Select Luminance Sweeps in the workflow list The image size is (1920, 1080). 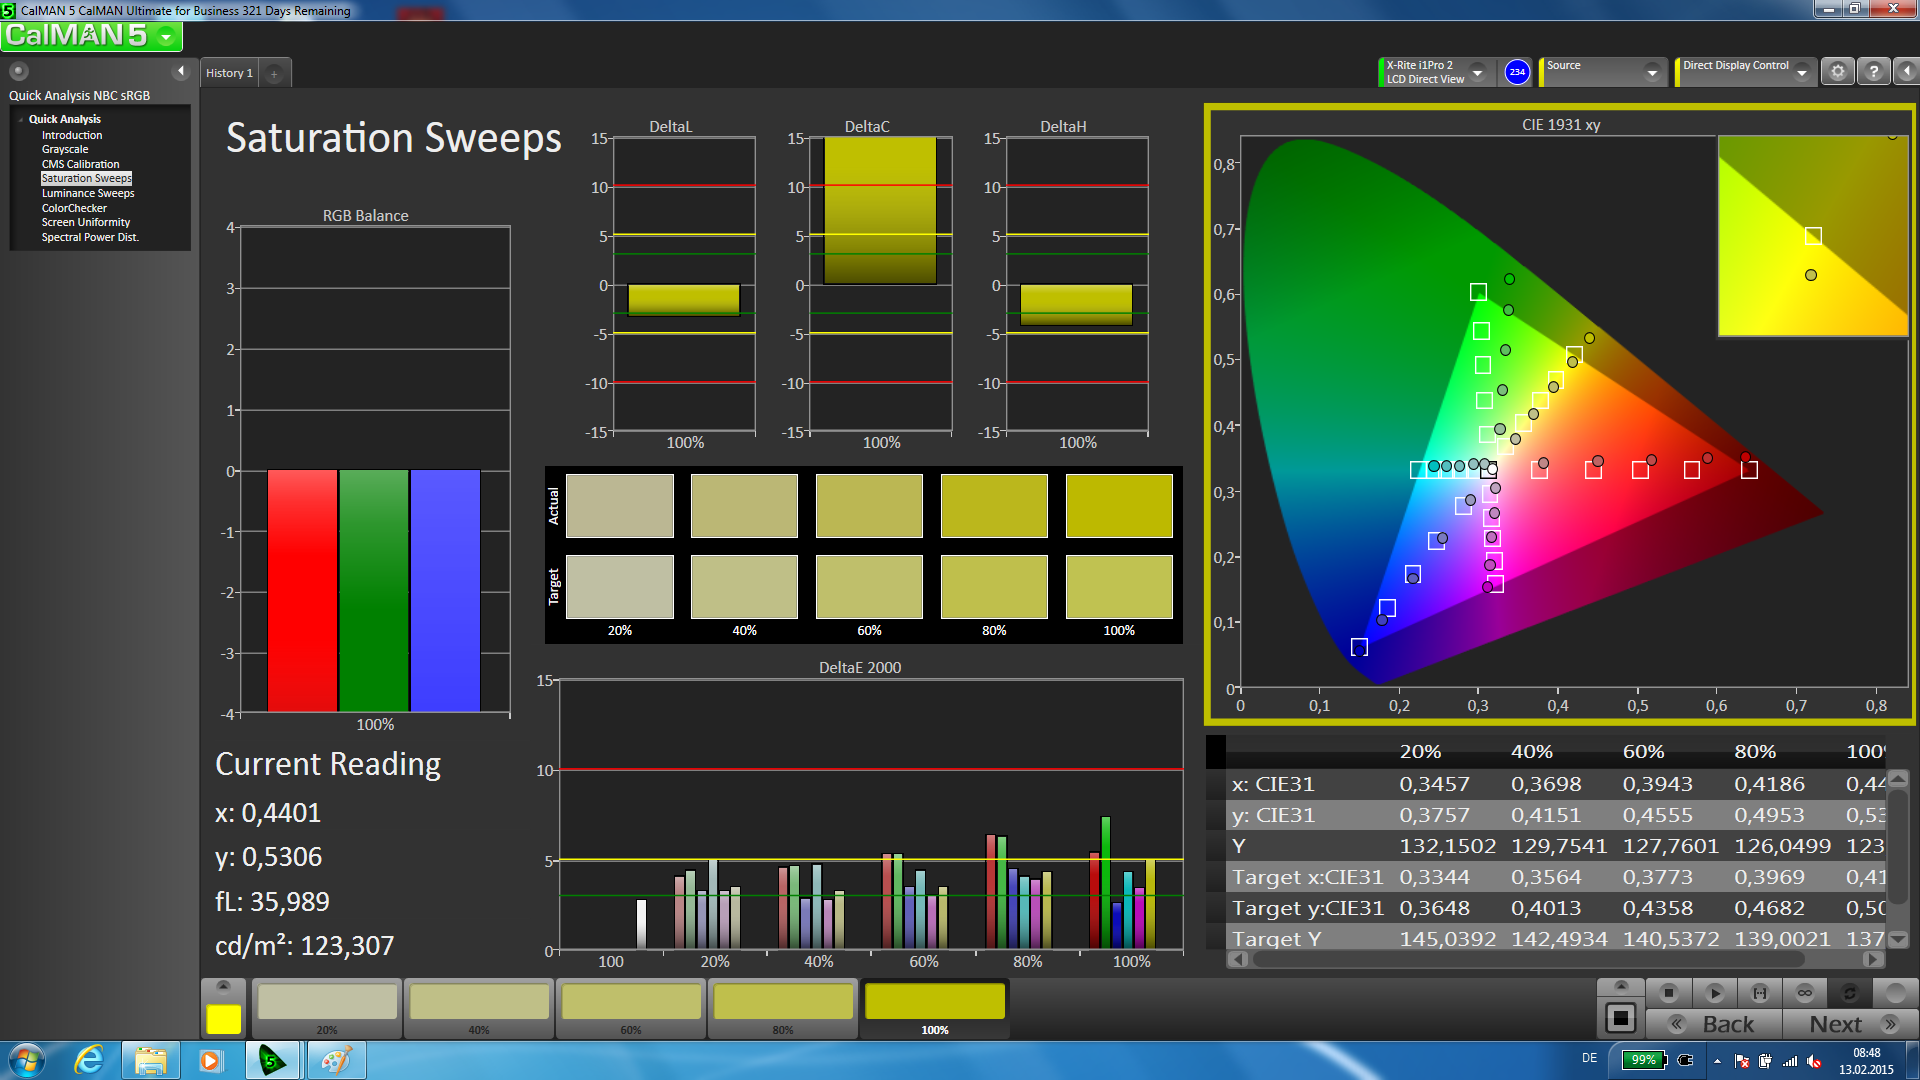coord(88,193)
